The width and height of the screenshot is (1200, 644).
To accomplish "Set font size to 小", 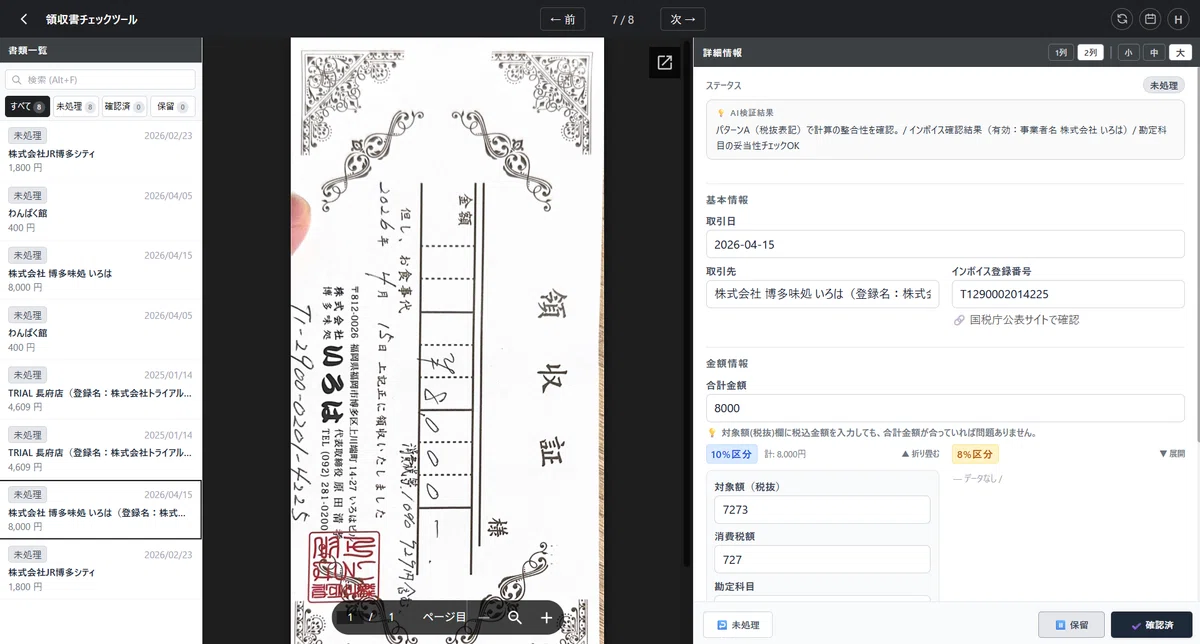I will (1129, 53).
